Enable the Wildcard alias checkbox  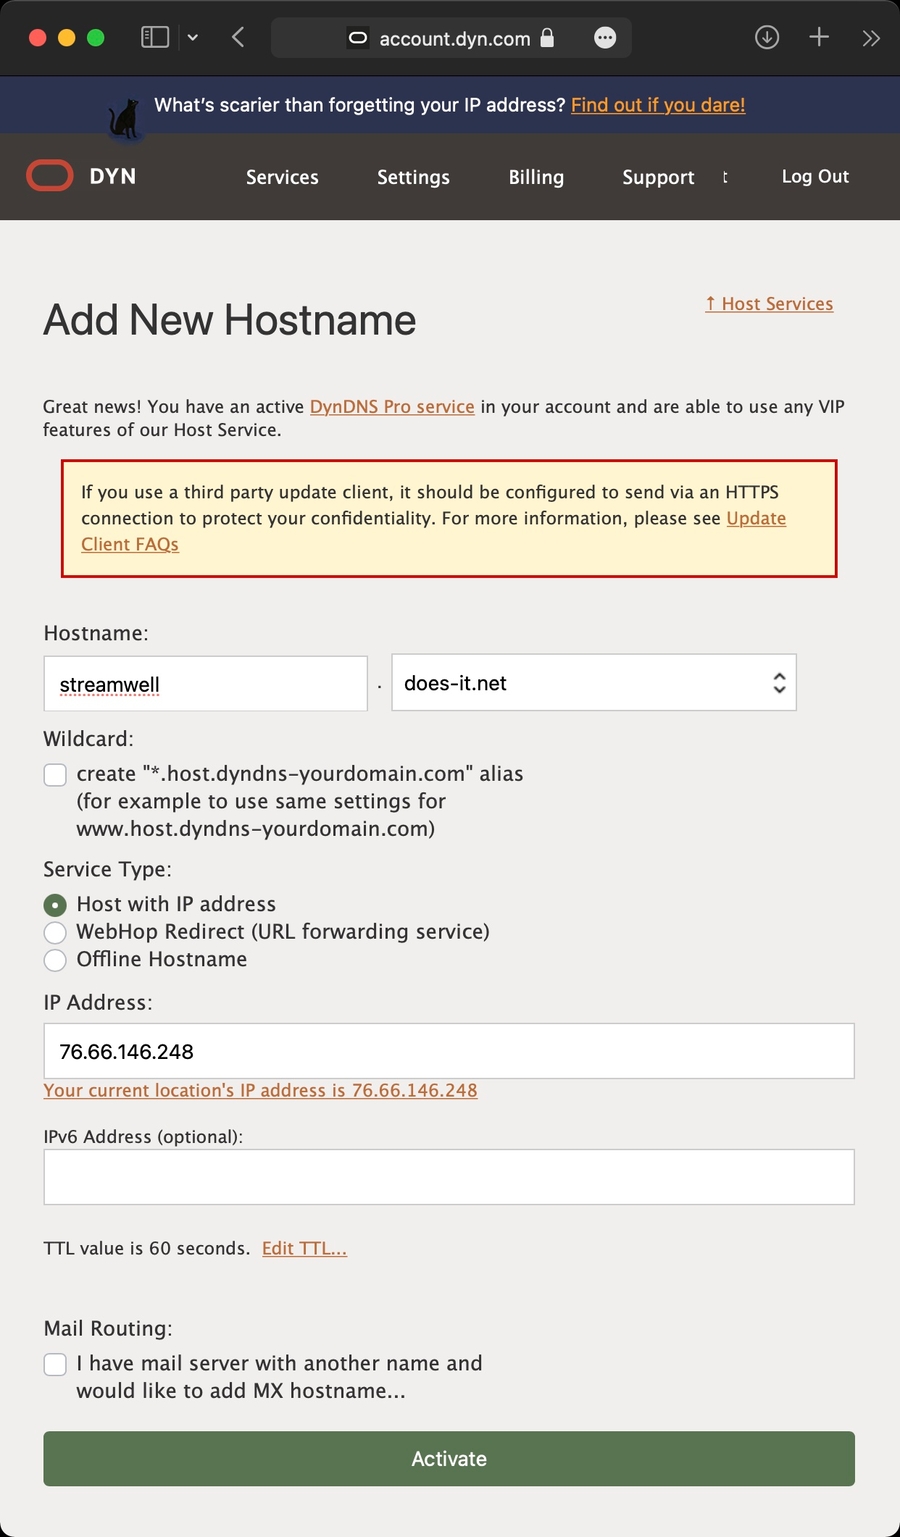click(x=55, y=775)
